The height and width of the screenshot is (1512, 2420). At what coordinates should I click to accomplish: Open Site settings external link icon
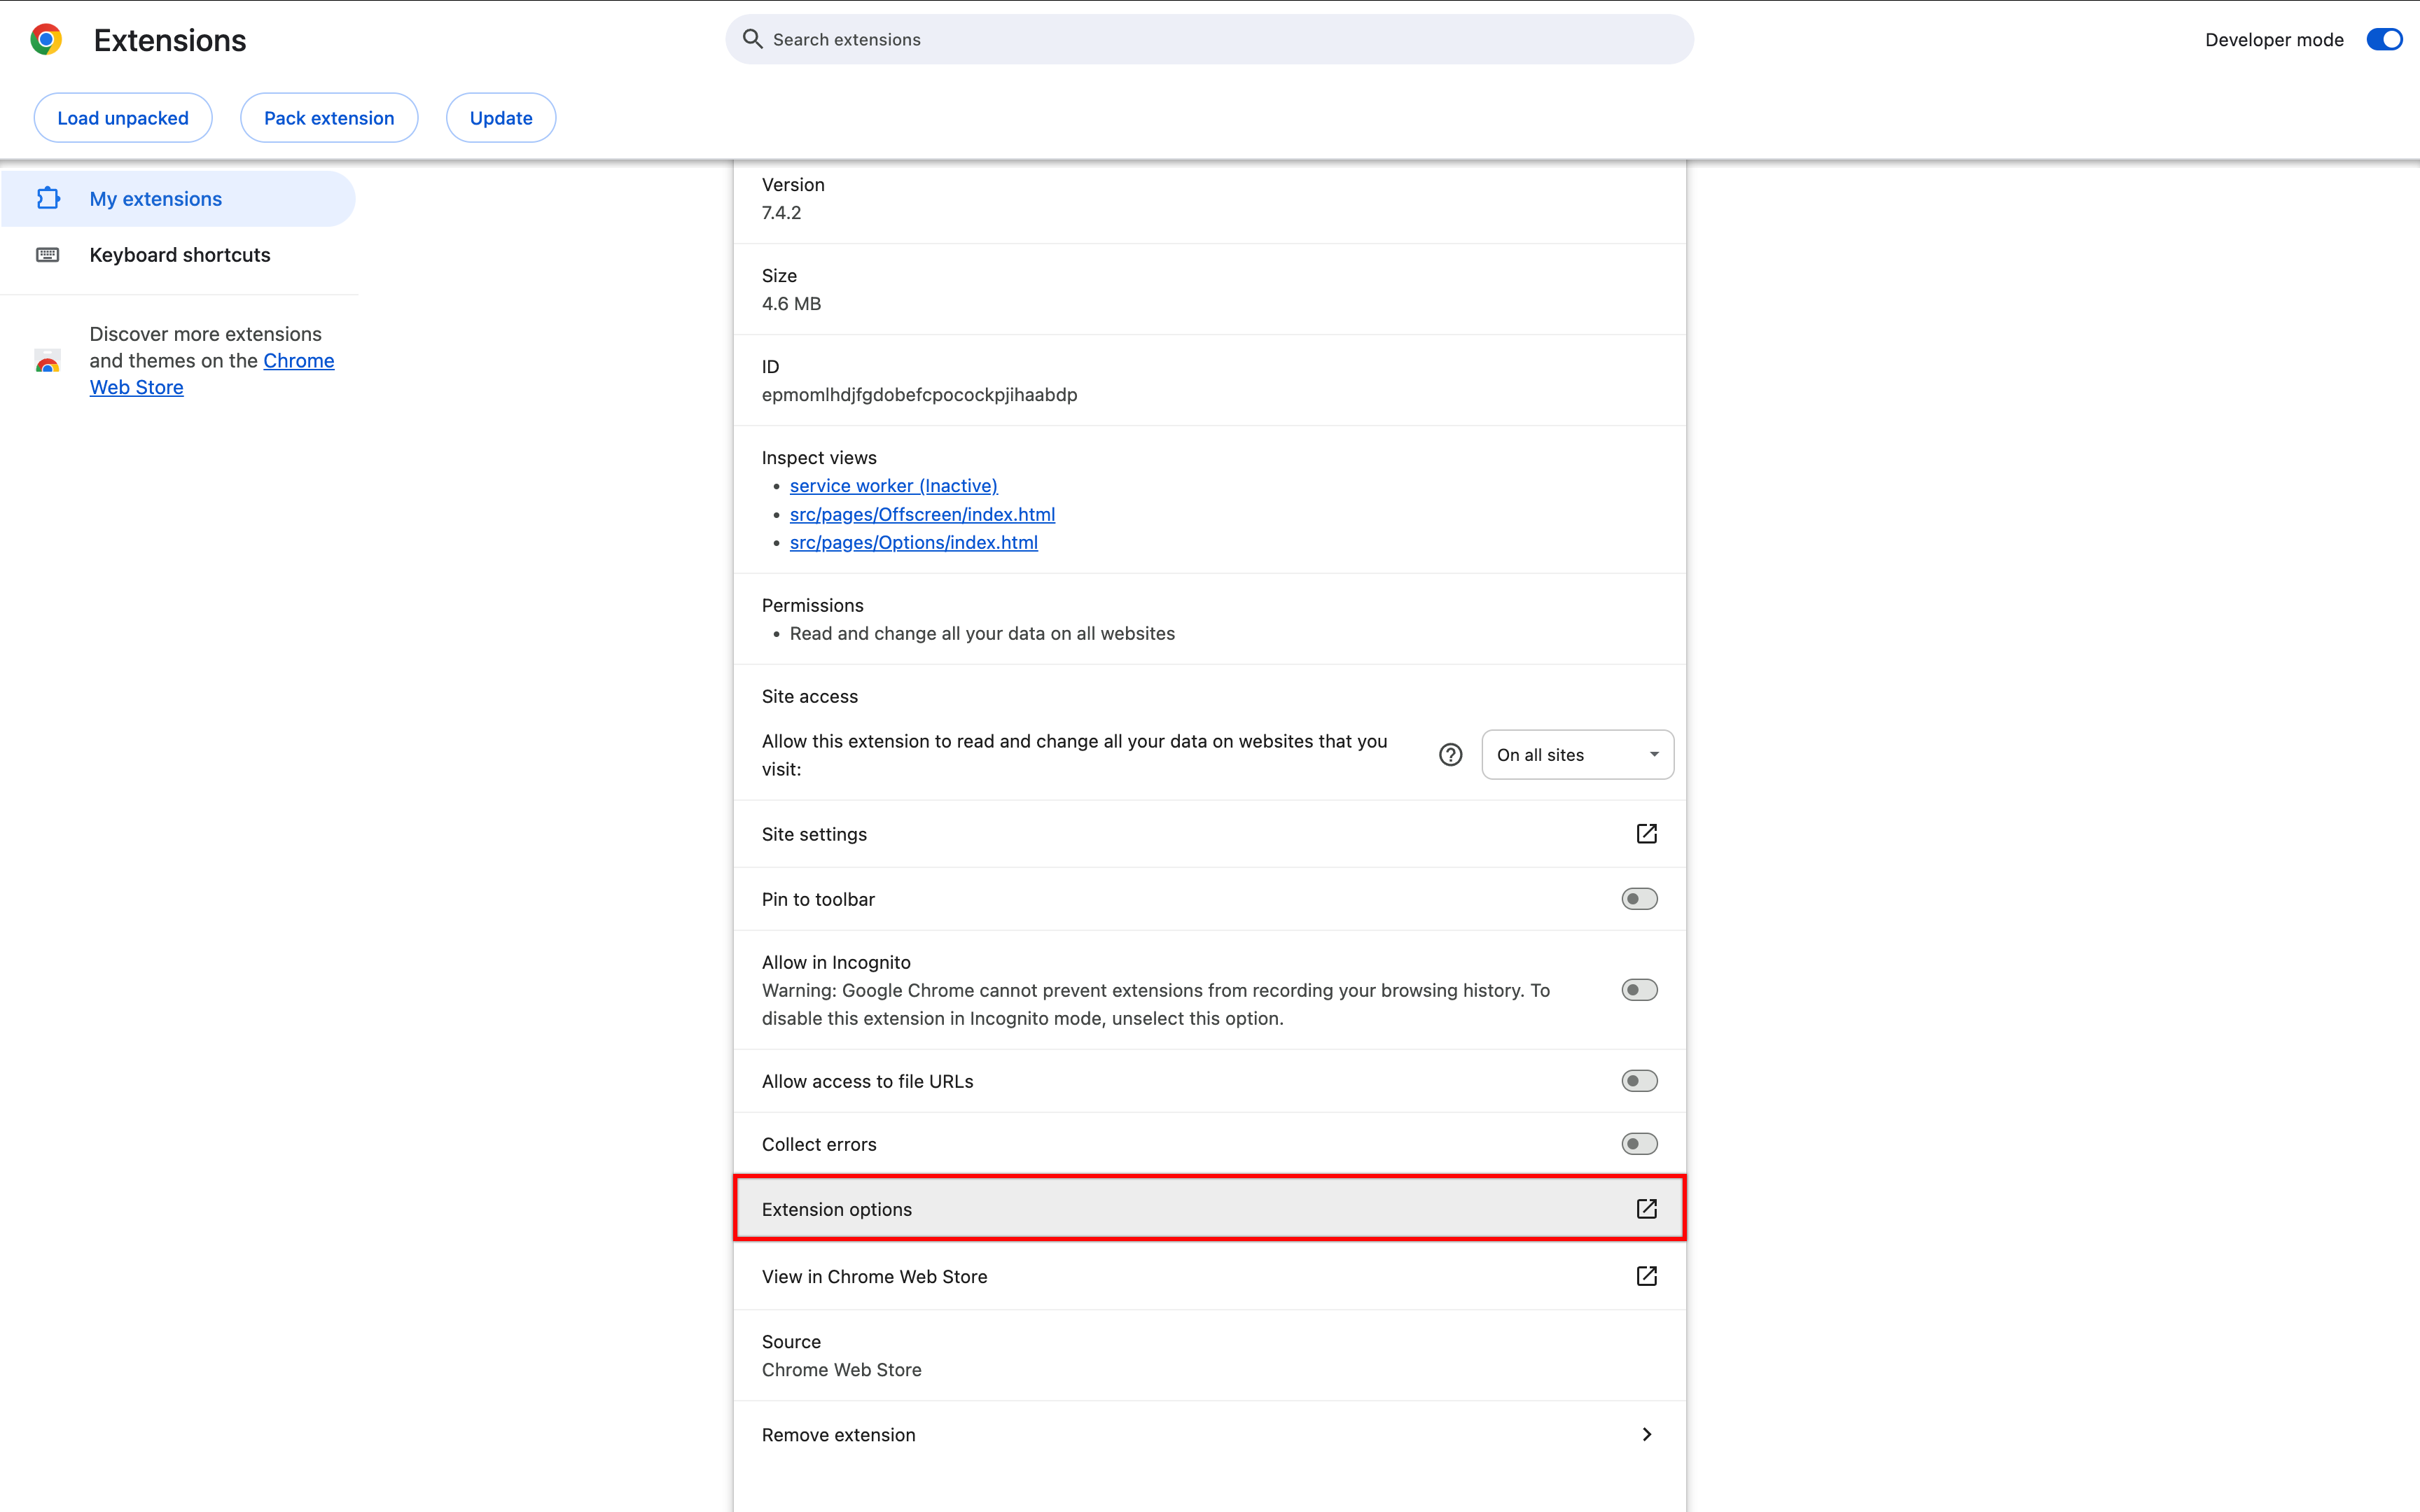[x=1646, y=834]
